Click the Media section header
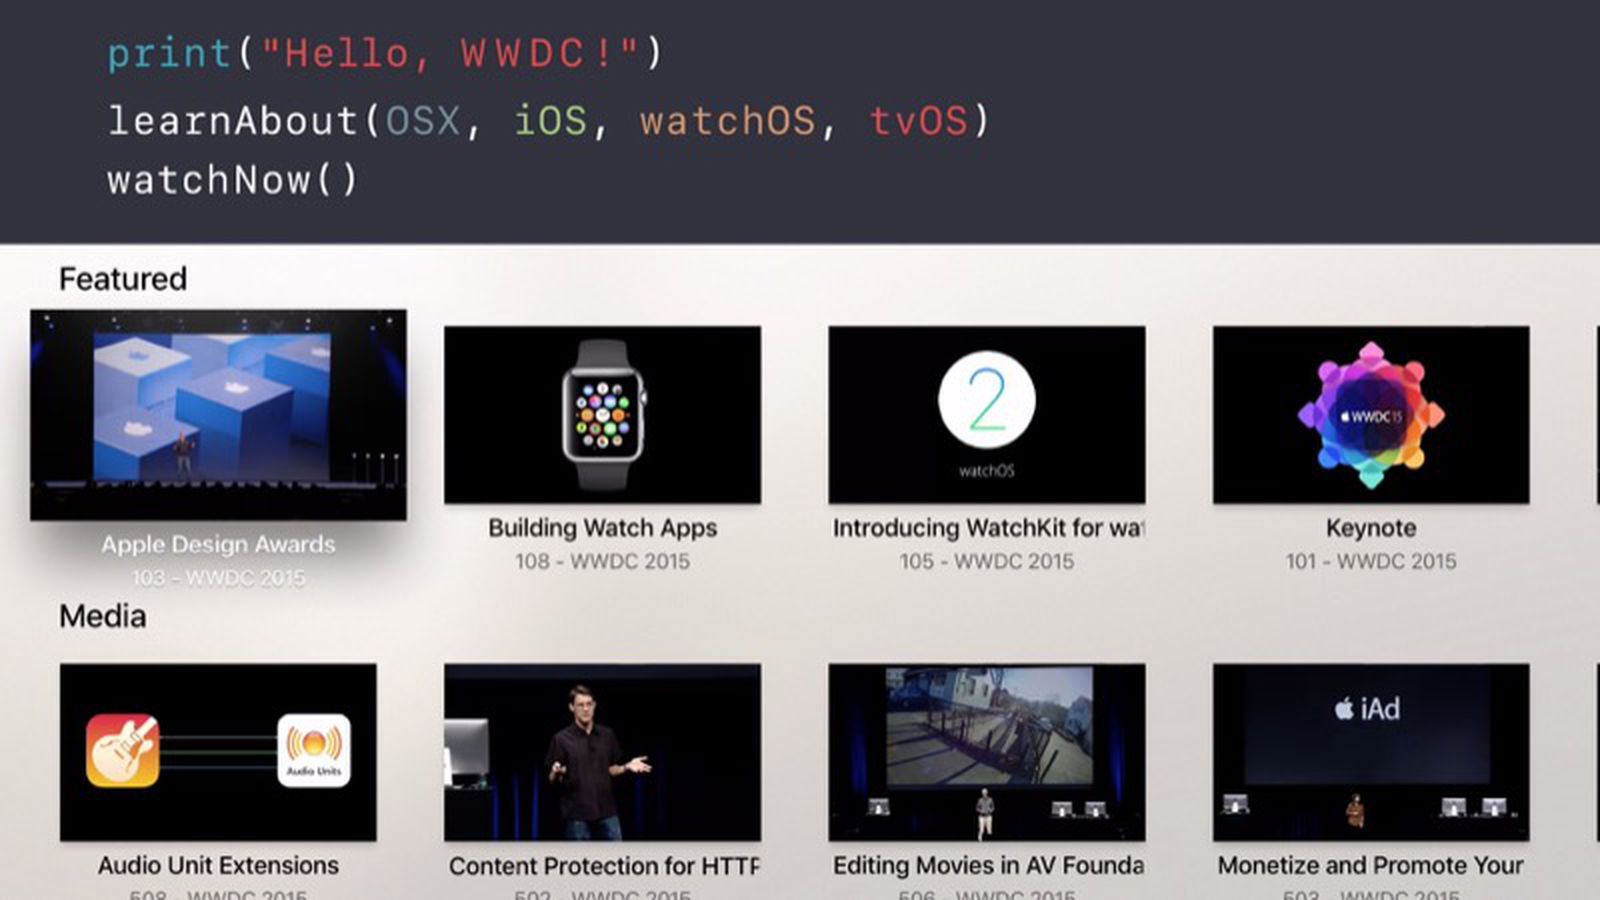This screenshot has width=1600, height=900. 104,615
